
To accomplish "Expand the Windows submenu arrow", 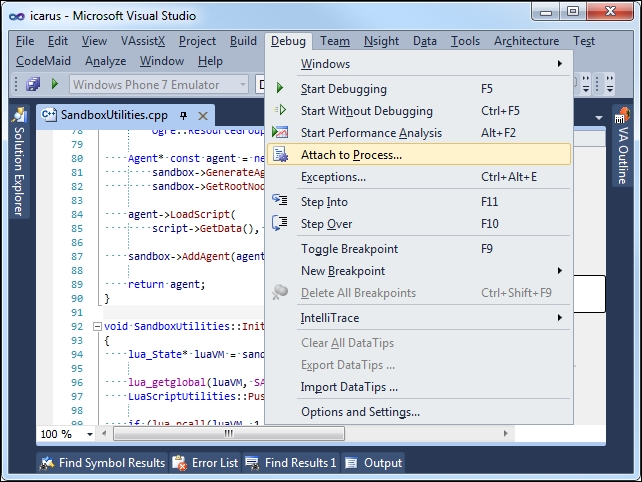I will coord(559,63).
